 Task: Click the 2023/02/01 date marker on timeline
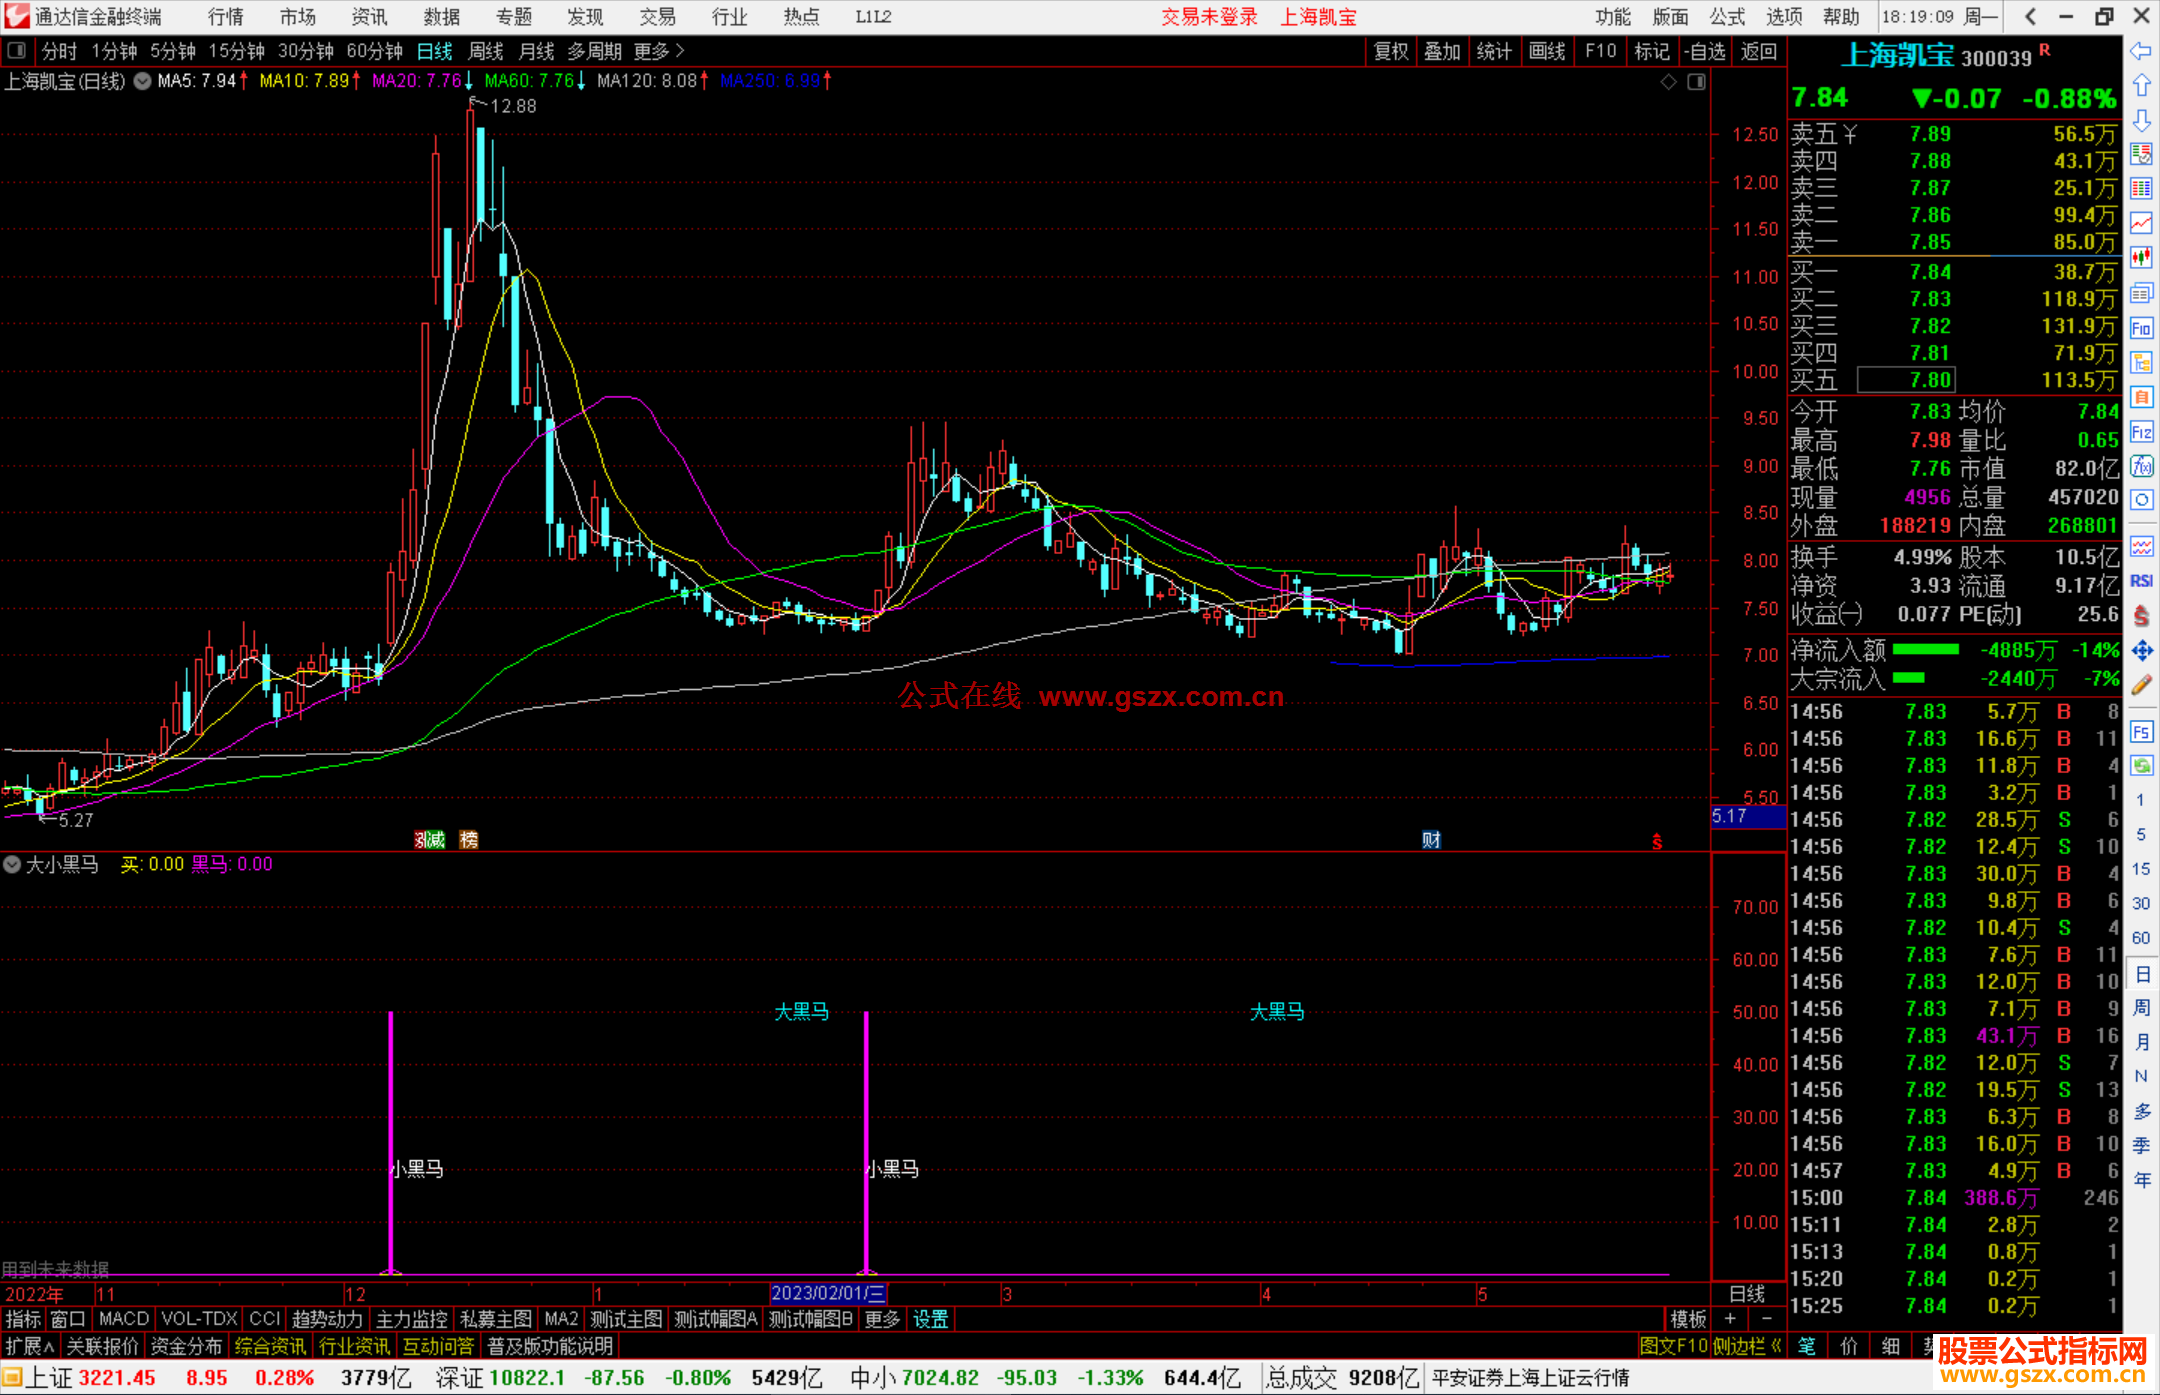[x=828, y=1293]
